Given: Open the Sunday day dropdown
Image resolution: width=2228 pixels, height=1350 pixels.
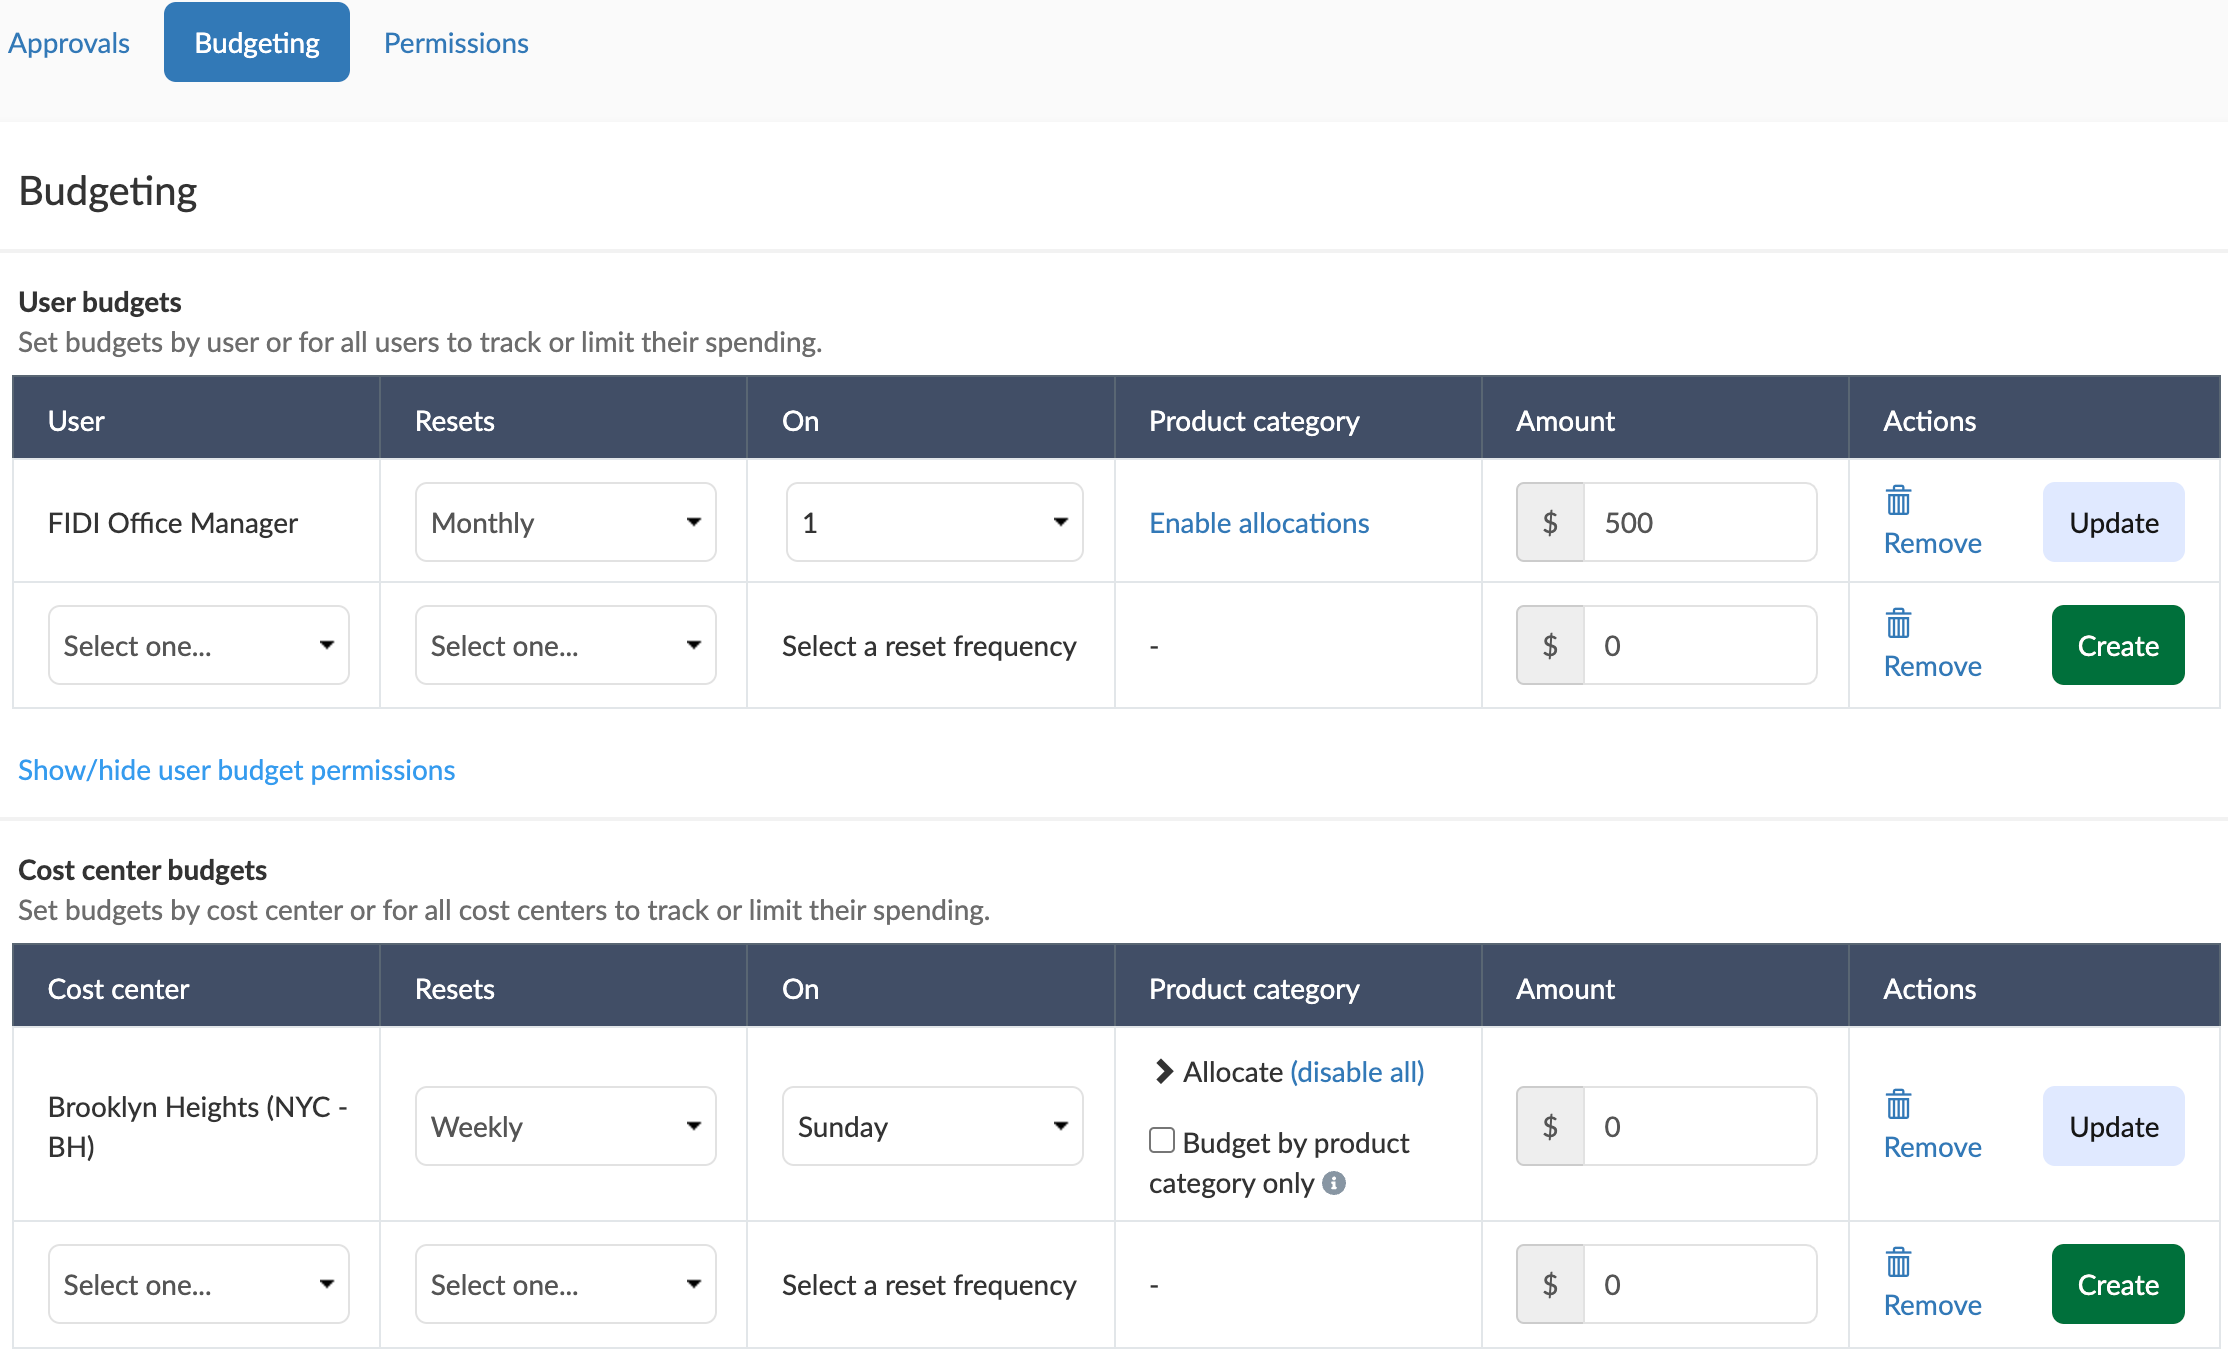Looking at the screenshot, I should click(x=932, y=1126).
